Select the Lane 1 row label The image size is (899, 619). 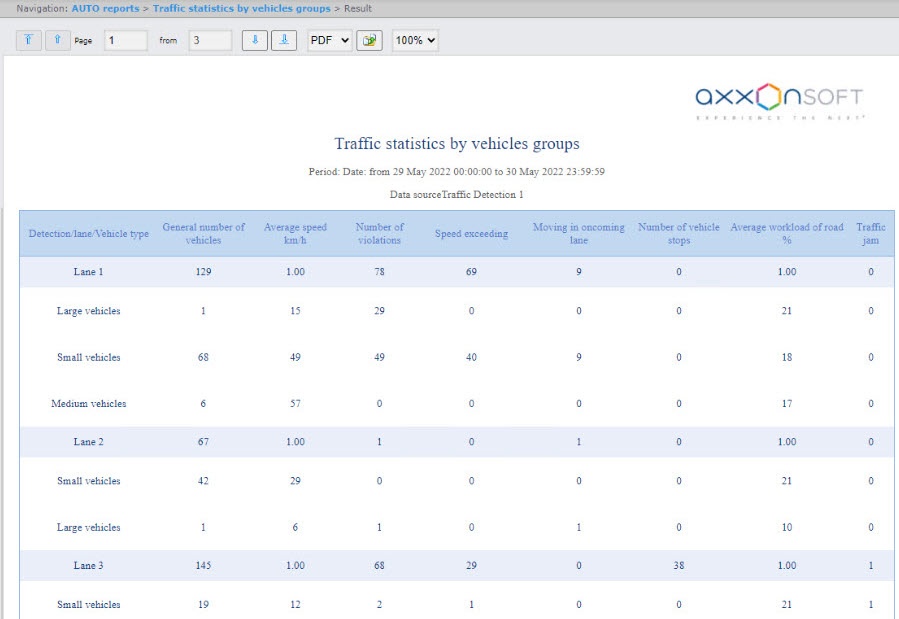pos(88,272)
